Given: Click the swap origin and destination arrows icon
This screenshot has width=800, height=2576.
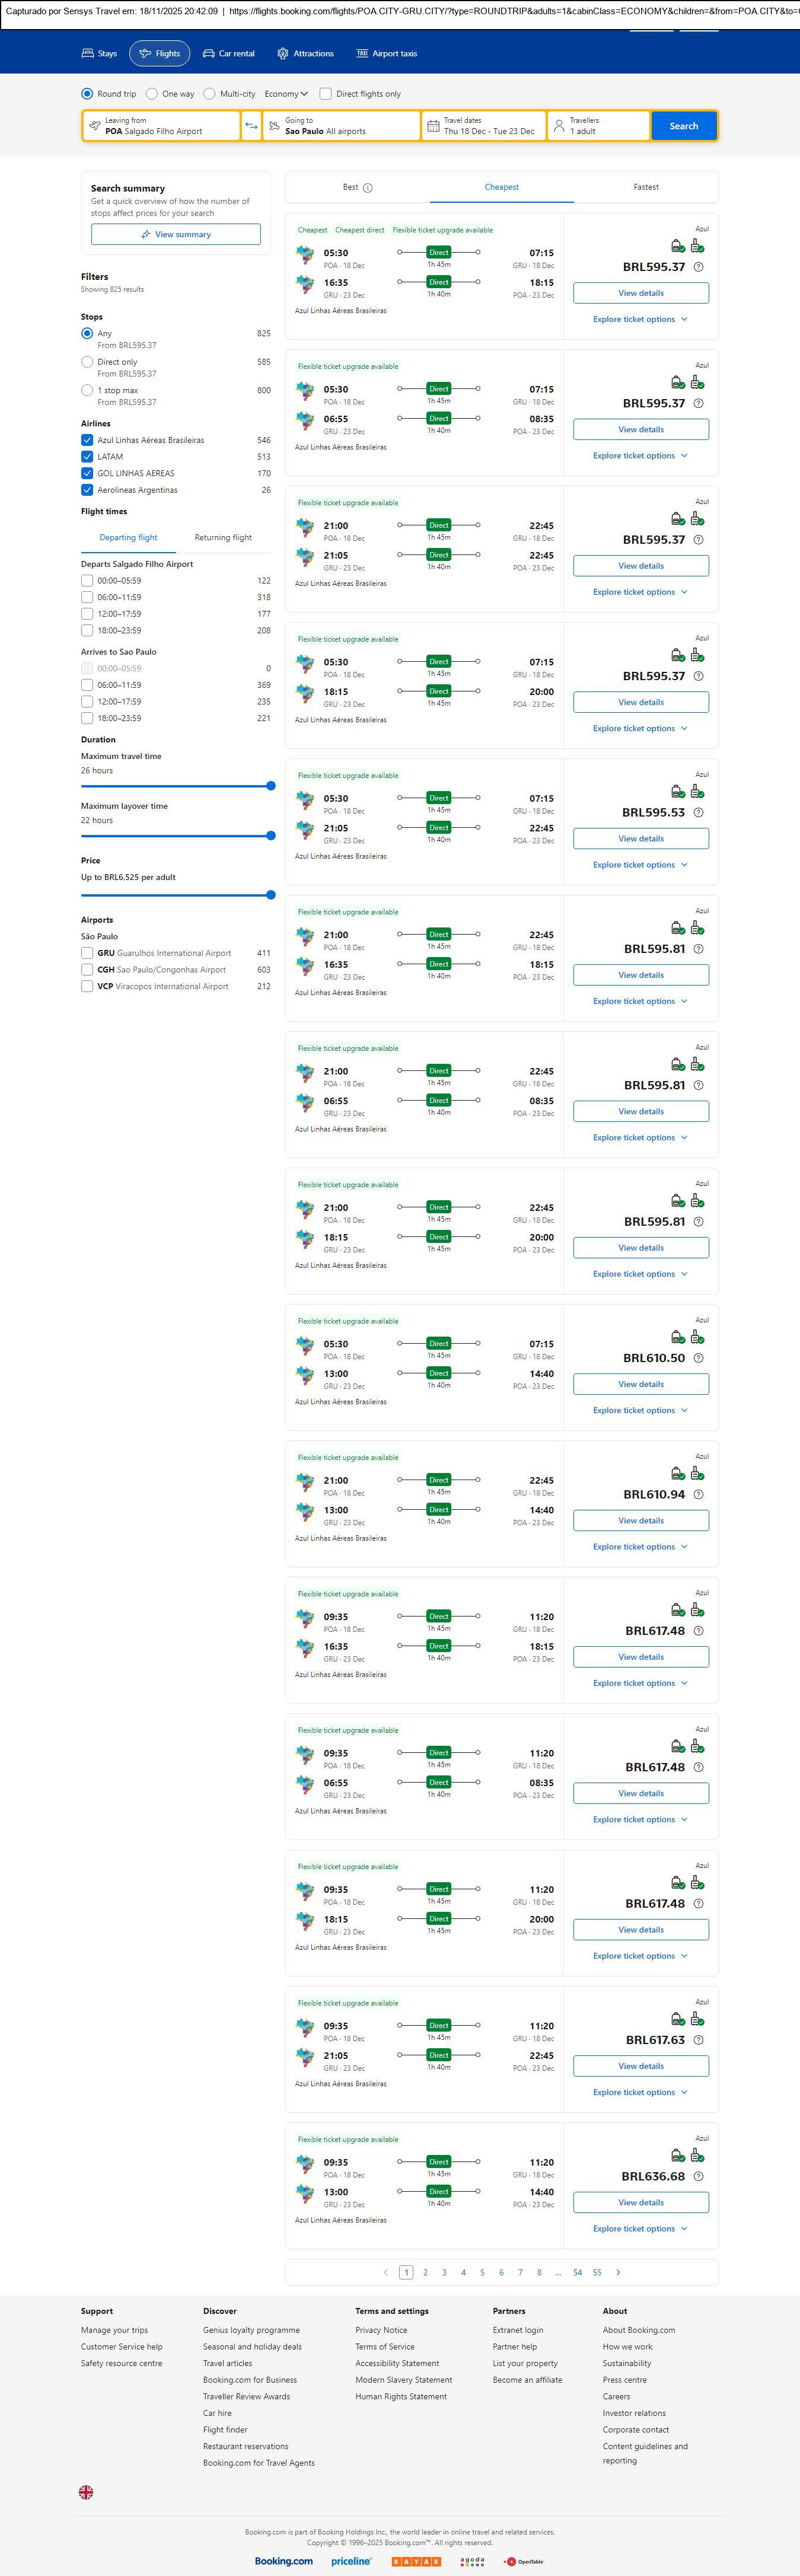Looking at the screenshot, I should pyautogui.click(x=251, y=126).
